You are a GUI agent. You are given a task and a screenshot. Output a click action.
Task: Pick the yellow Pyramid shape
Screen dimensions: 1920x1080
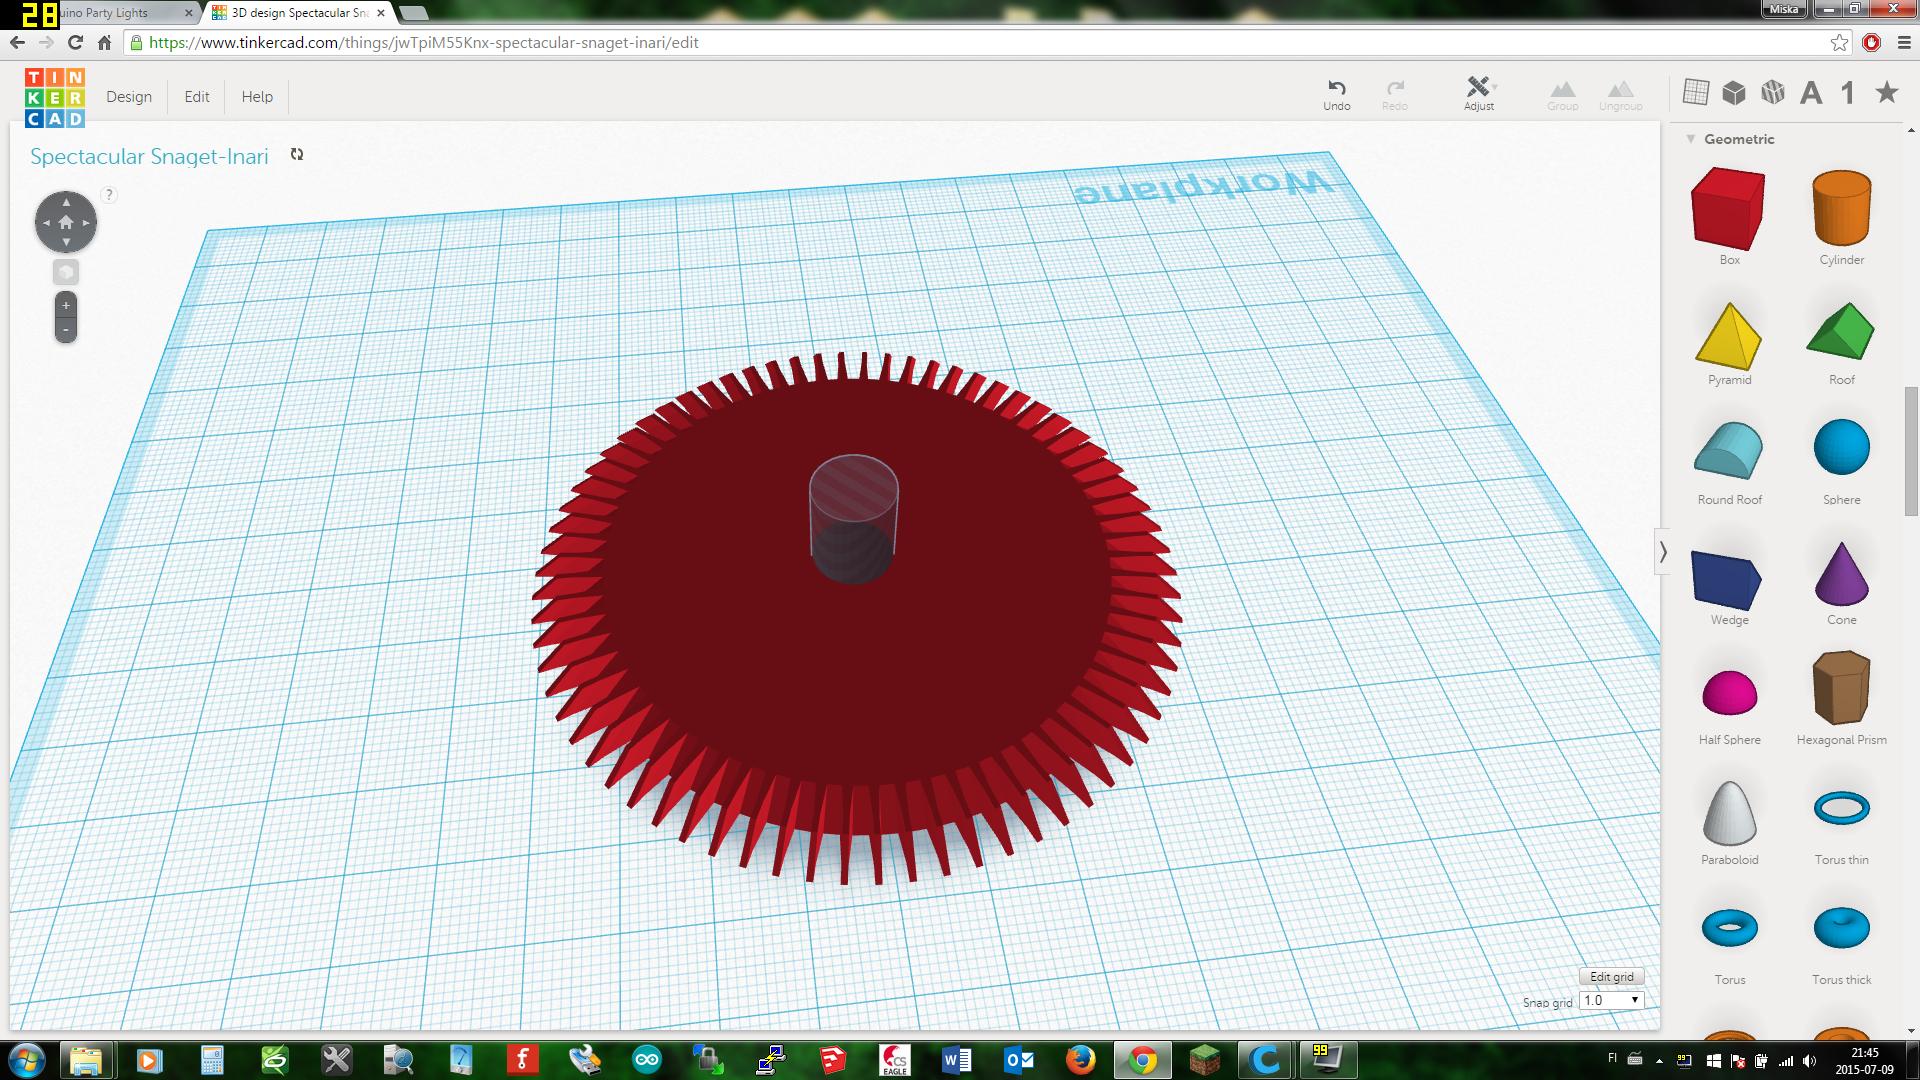pyautogui.click(x=1729, y=336)
